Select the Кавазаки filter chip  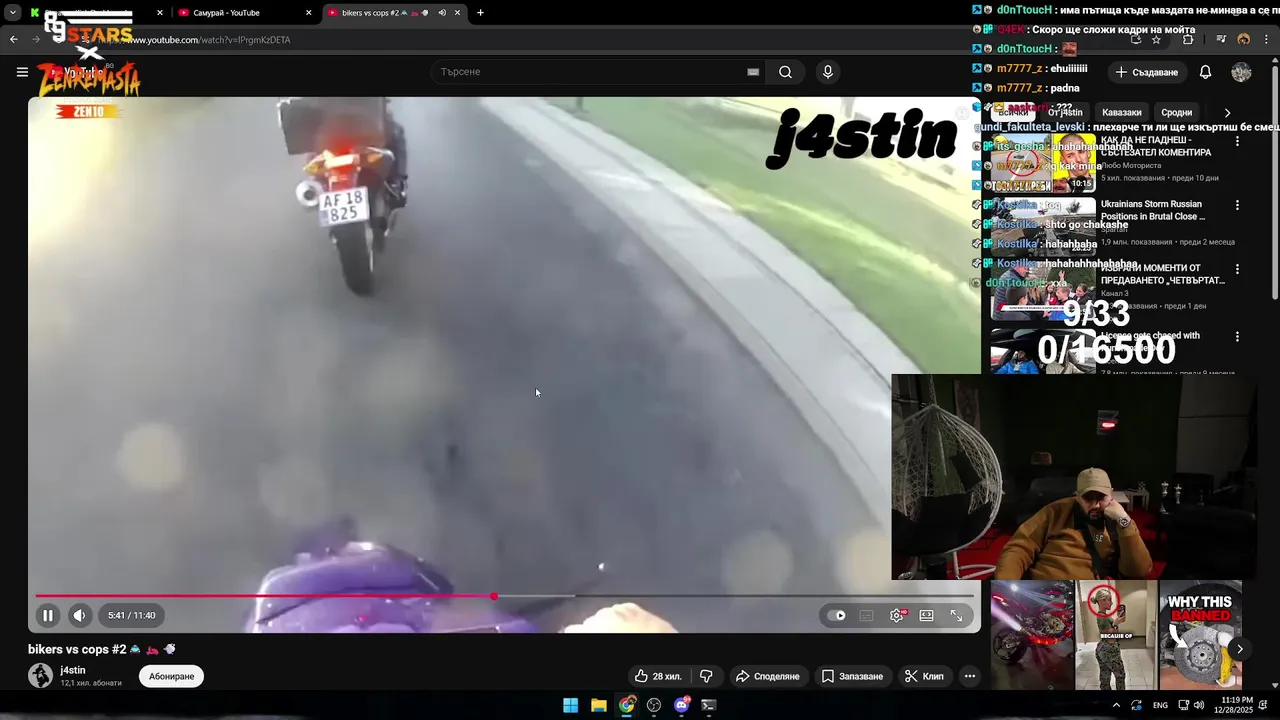(x=1121, y=113)
